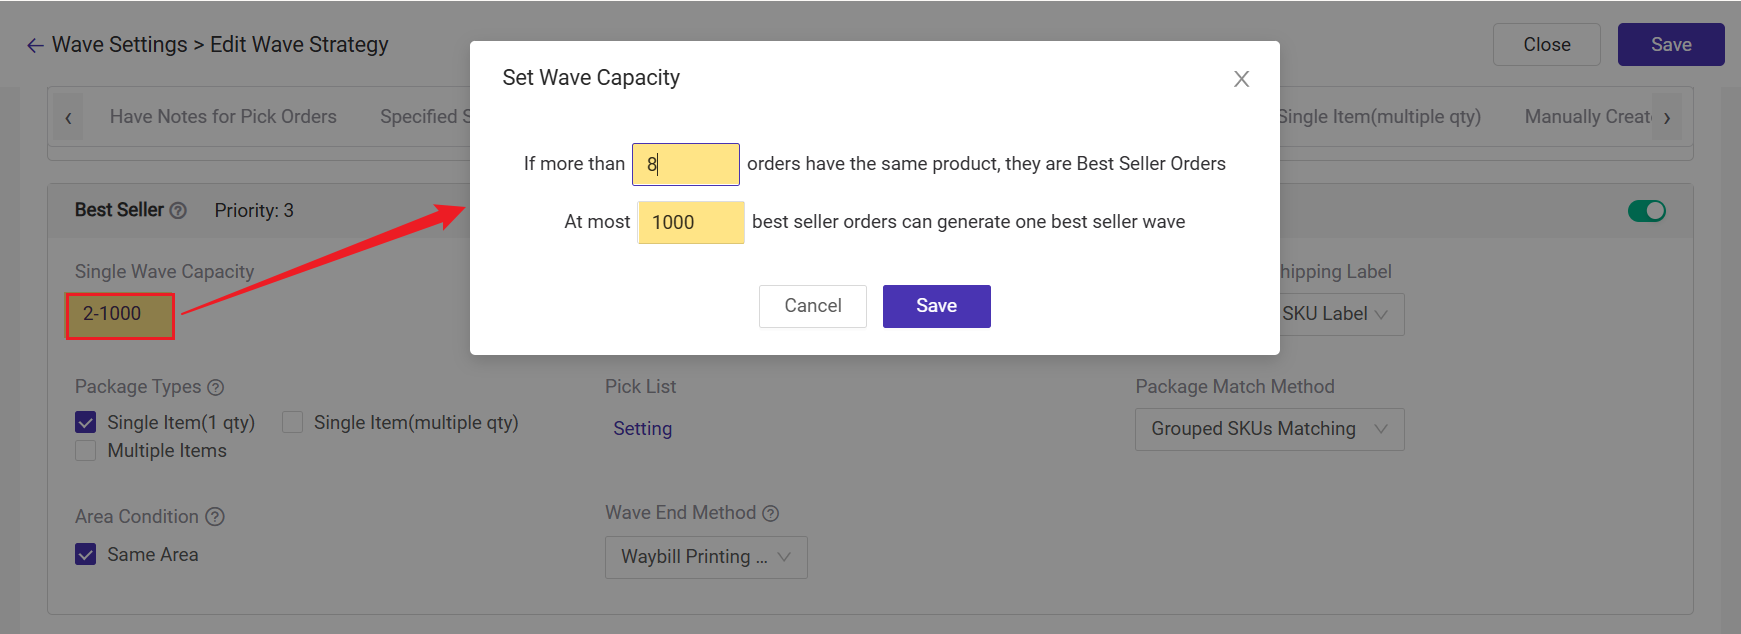Uncheck the Same Area checkbox
The image size is (1741, 634).
86,555
